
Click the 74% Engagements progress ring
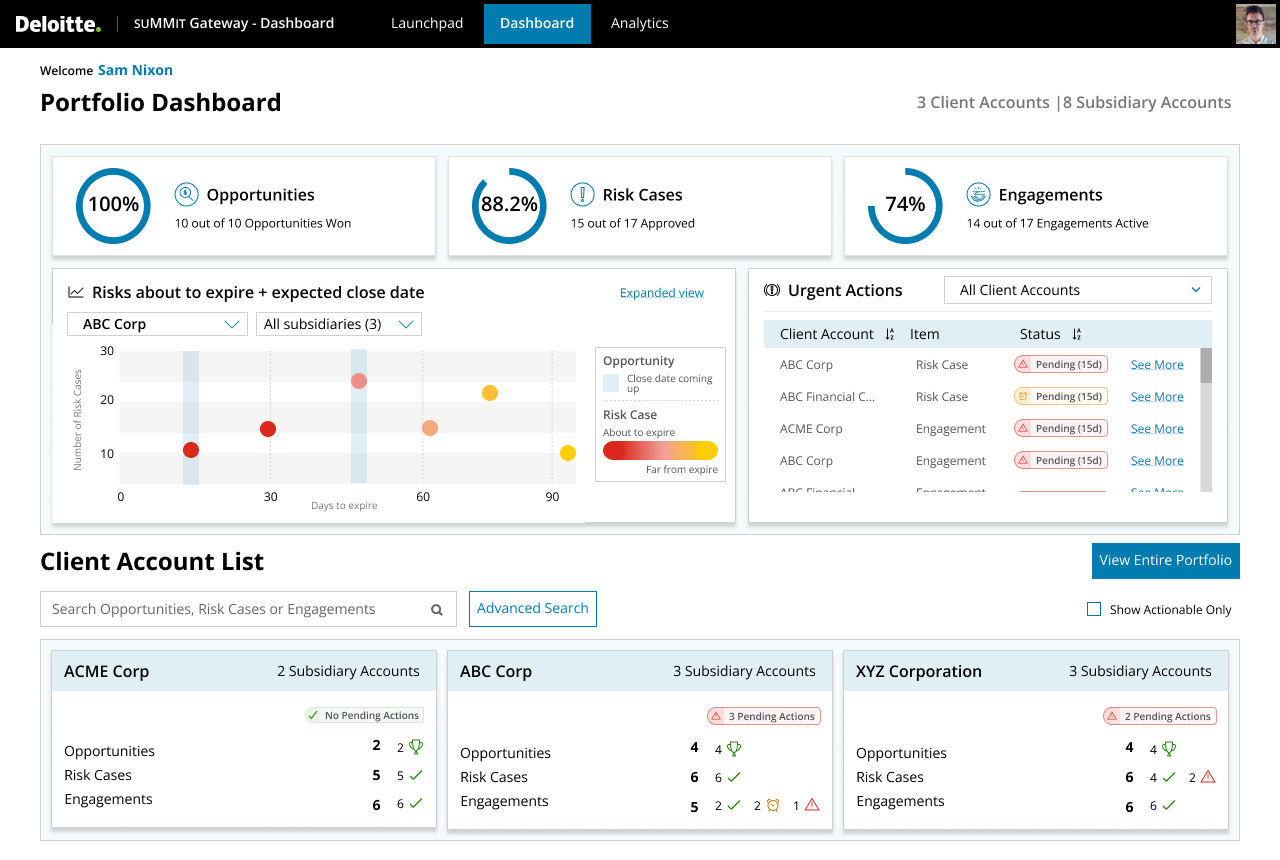tap(905, 205)
